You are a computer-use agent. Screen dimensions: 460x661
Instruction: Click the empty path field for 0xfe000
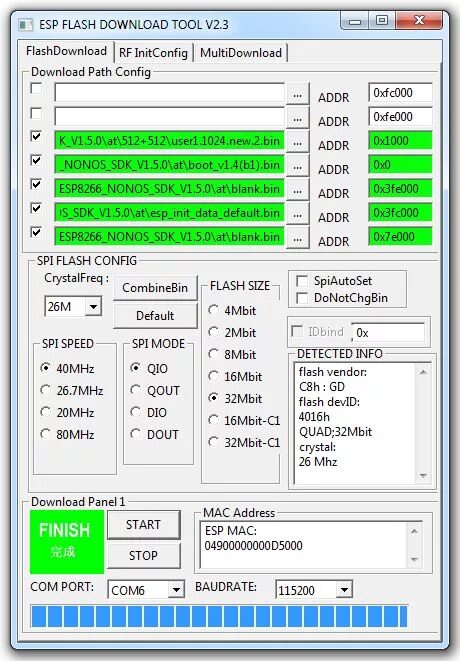169,116
